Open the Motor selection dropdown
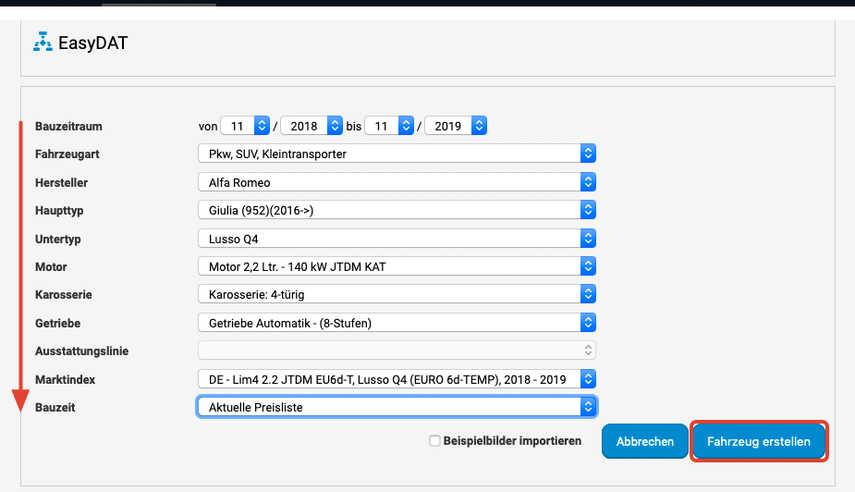This screenshot has width=855, height=492. [397, 266]
